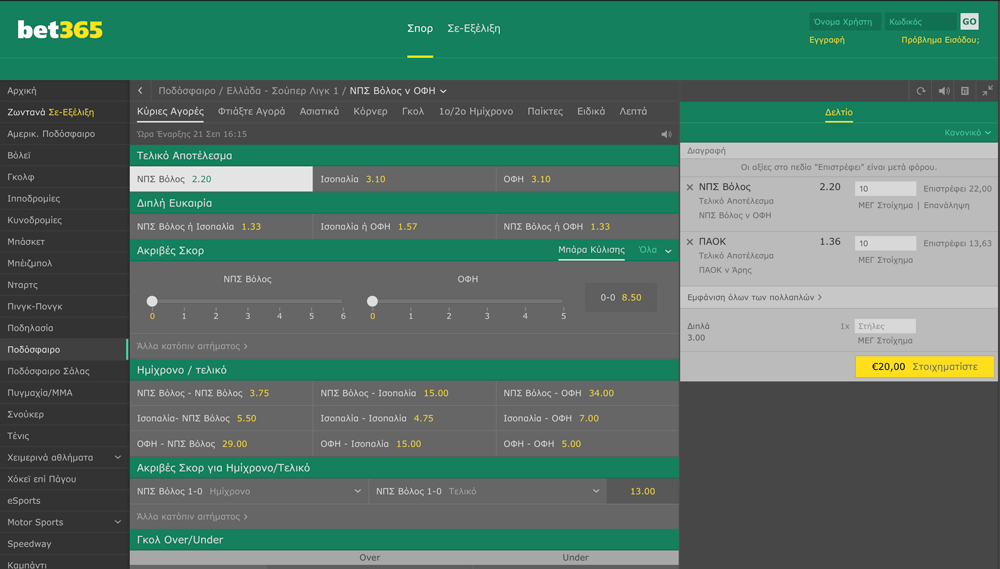Screen dimensions: 1000x569
Task: Select Κόρνερ market tab
Action: 371,111
